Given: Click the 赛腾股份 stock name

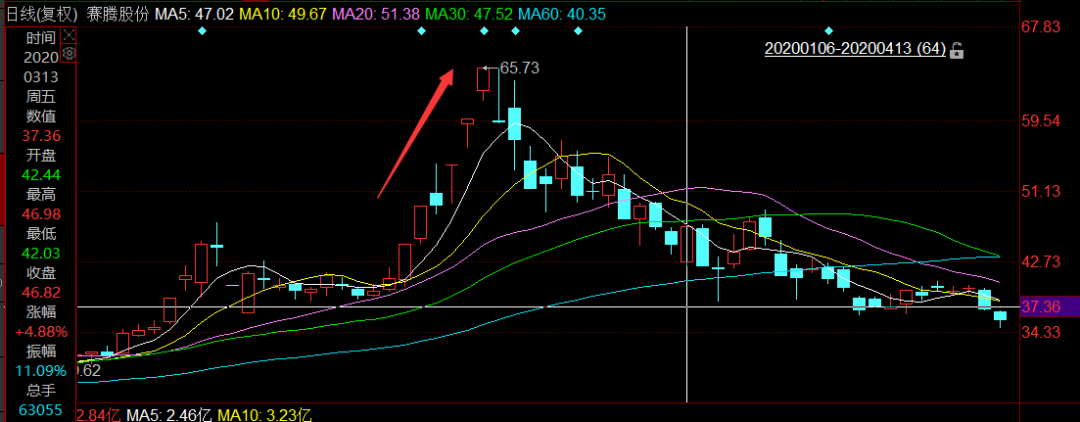Looking at the screenshot, I should pyautogui.click(x=119, y=15).
